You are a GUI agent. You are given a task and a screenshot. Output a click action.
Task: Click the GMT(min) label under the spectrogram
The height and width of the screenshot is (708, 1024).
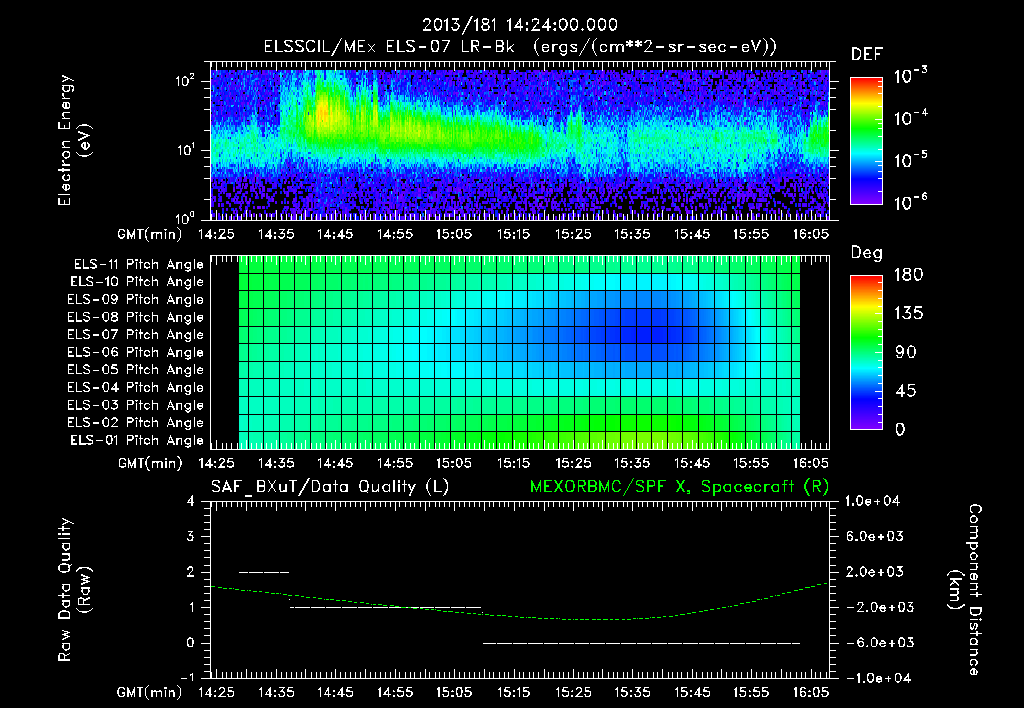point(149,234)
